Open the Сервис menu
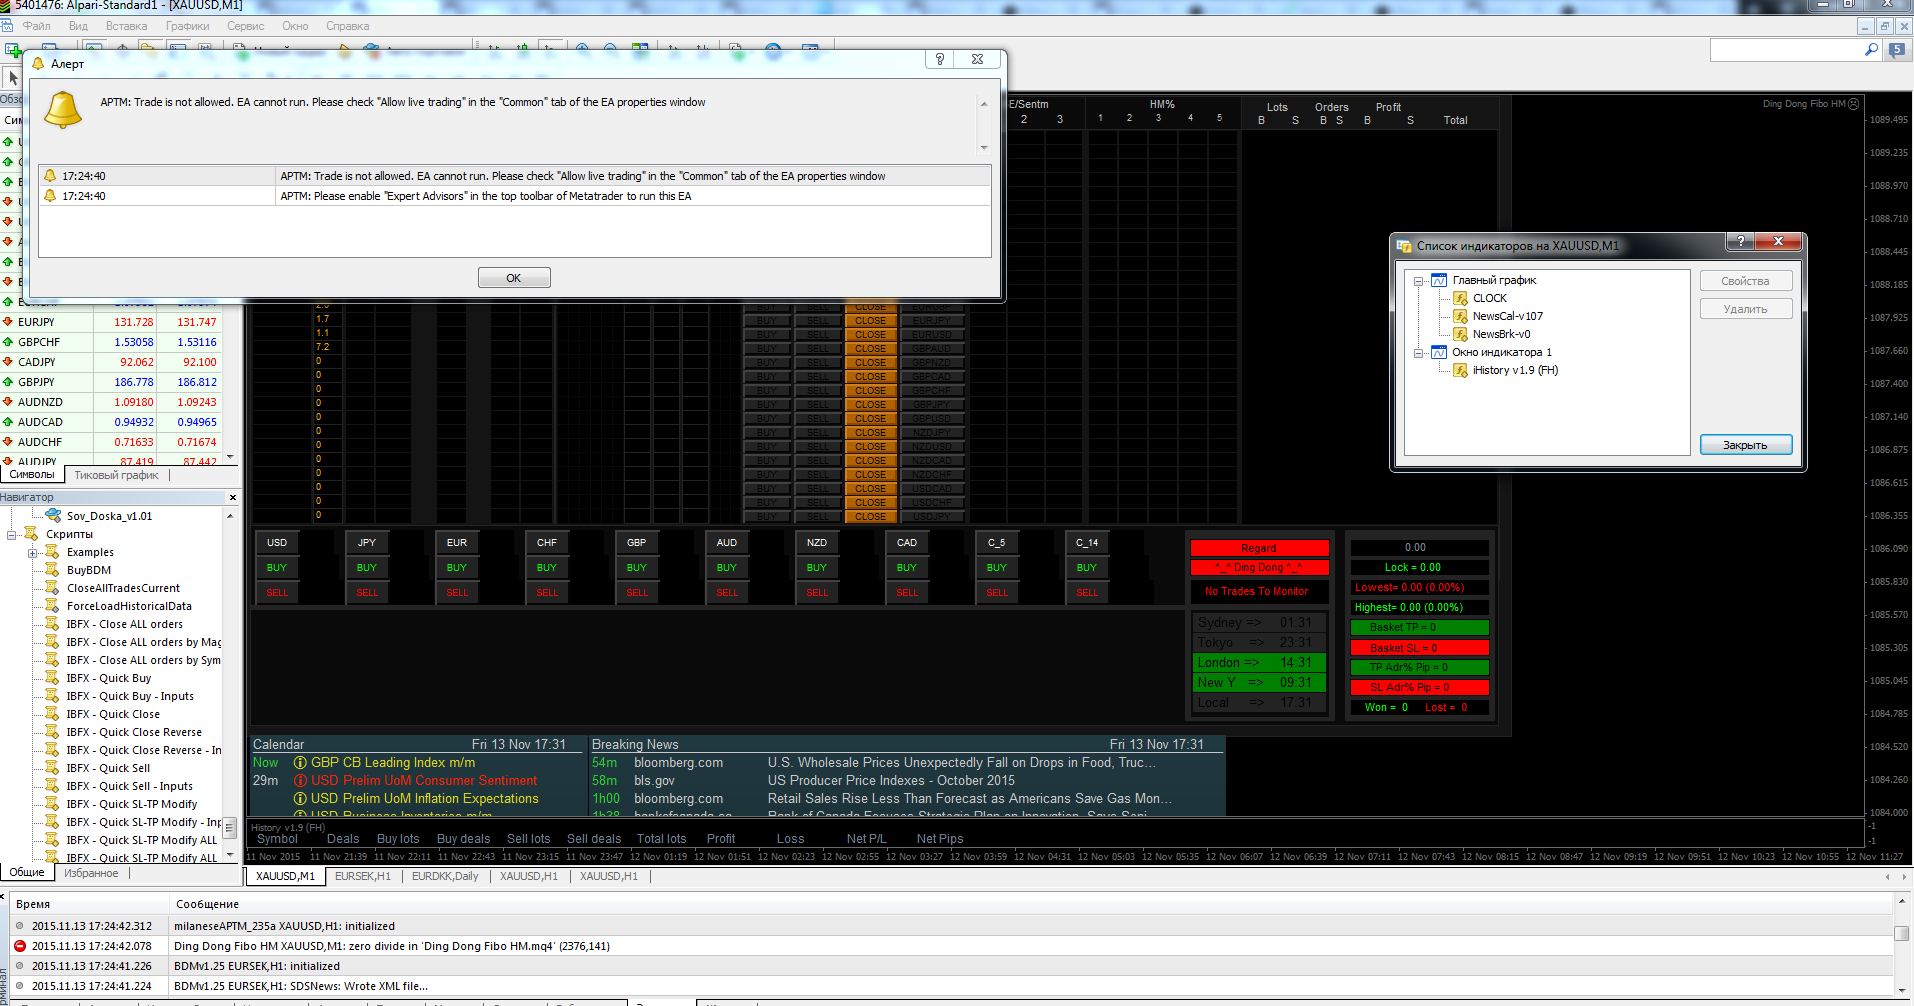 click(x=246, y=26)
